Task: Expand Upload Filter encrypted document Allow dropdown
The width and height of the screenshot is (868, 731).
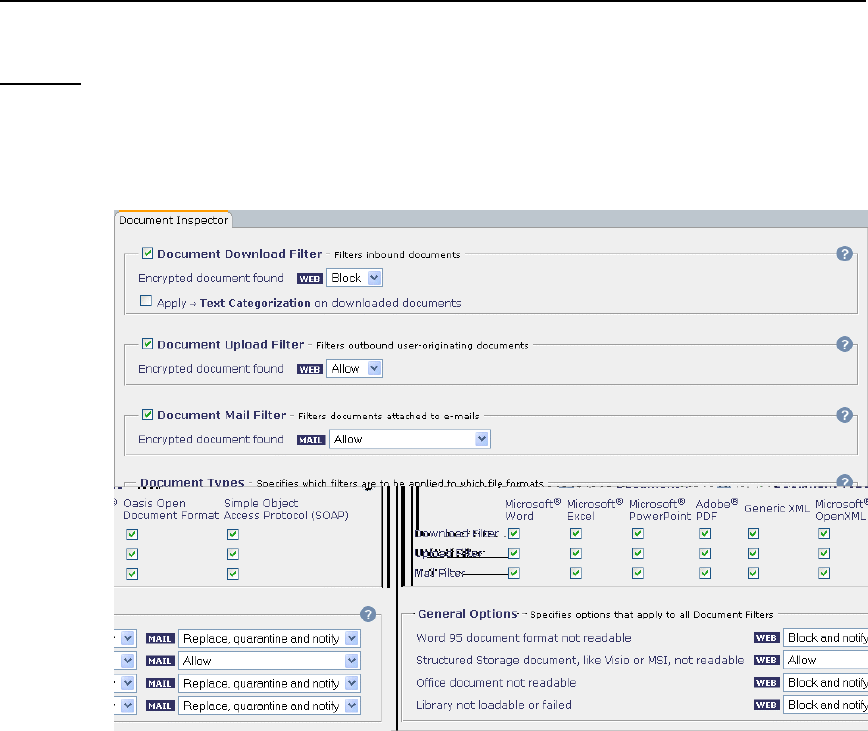Action: [x=356, y=369]
